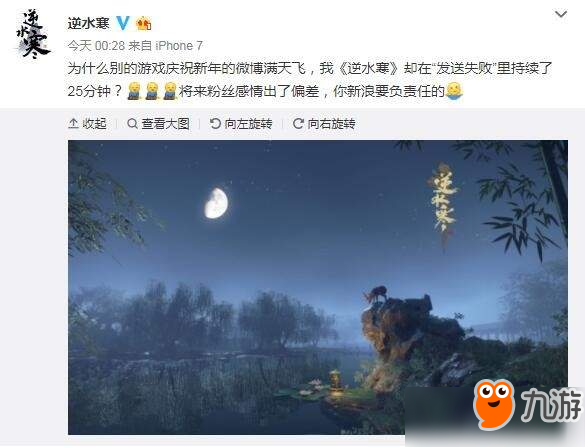This screenshot has height=447, width=585.
Task: Open 查看大图 to view full image
Action: (158, 124)
